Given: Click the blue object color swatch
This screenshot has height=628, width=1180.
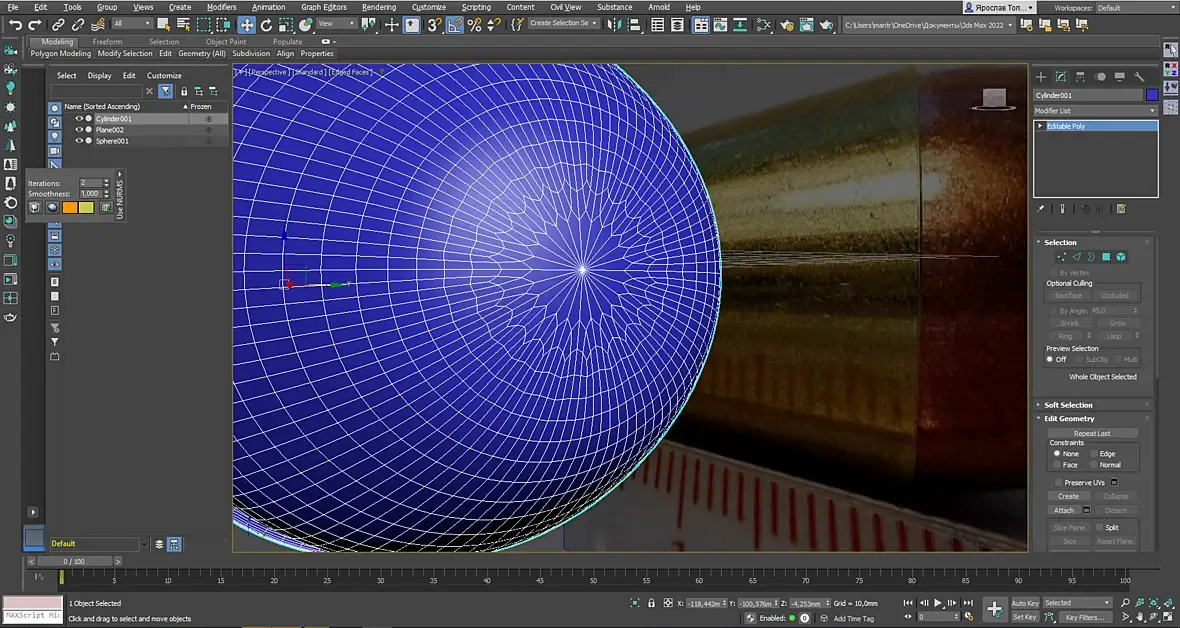Looking at the screenshot, I should point(1152,95).
